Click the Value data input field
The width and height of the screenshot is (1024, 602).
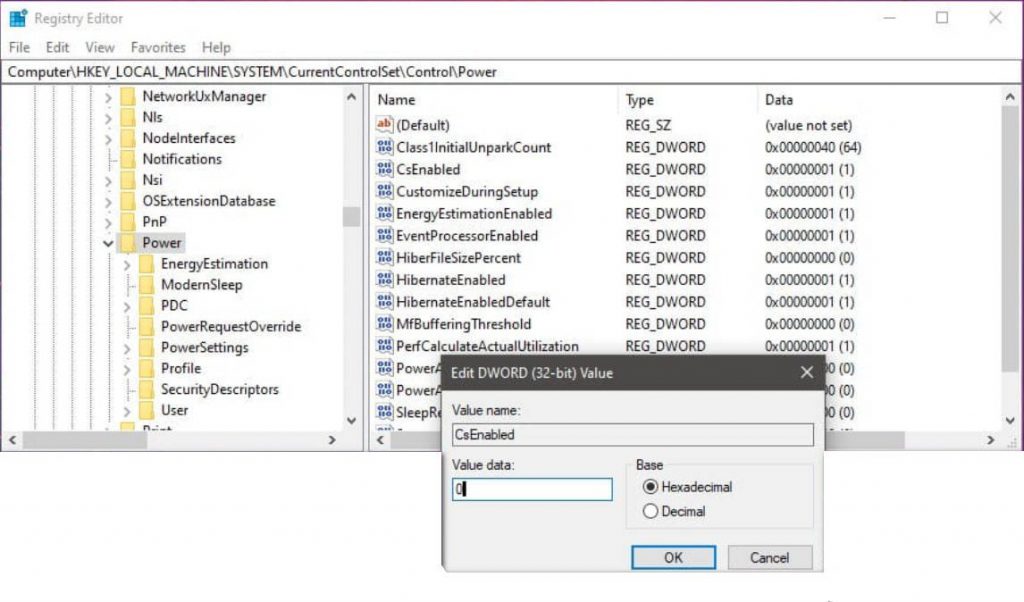[x=531, y=489]
